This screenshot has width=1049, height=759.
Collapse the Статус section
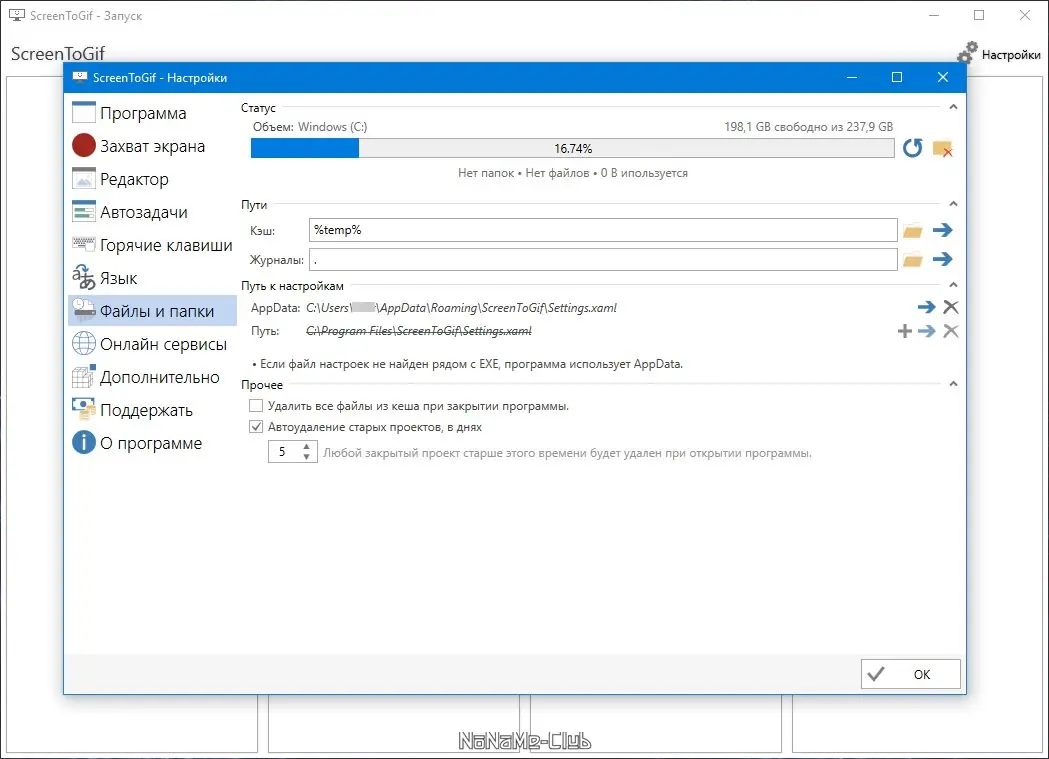coord(953,107)
